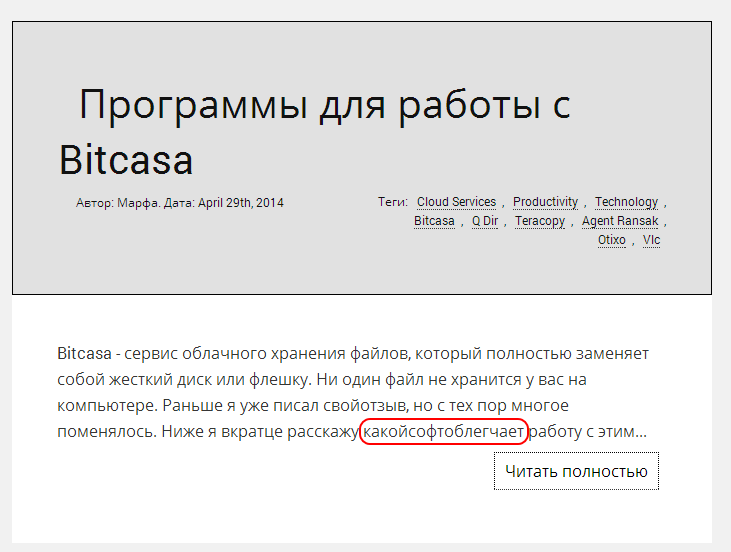The image size is (731, 552).
Task: Select the Teracopy tag
Action: tap(540, 221)
